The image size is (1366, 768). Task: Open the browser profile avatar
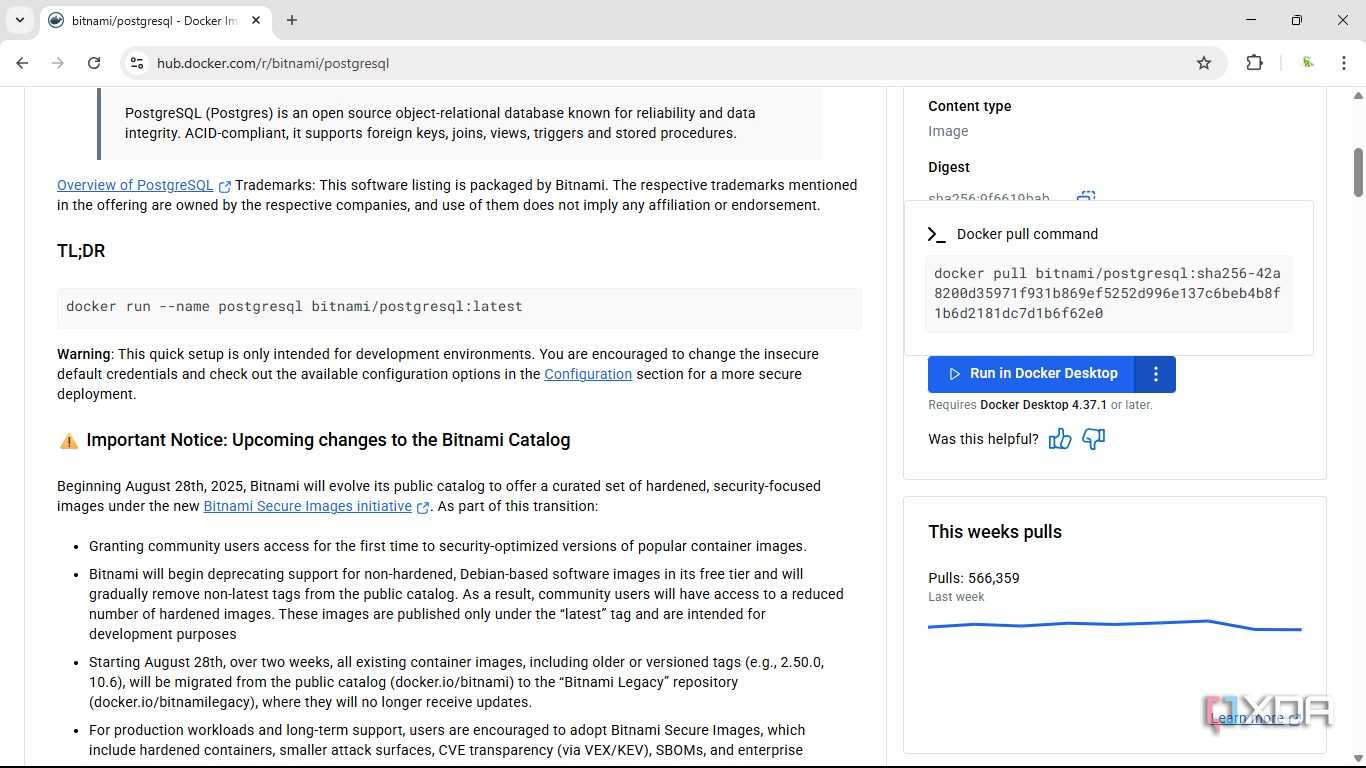[1308, 63]
